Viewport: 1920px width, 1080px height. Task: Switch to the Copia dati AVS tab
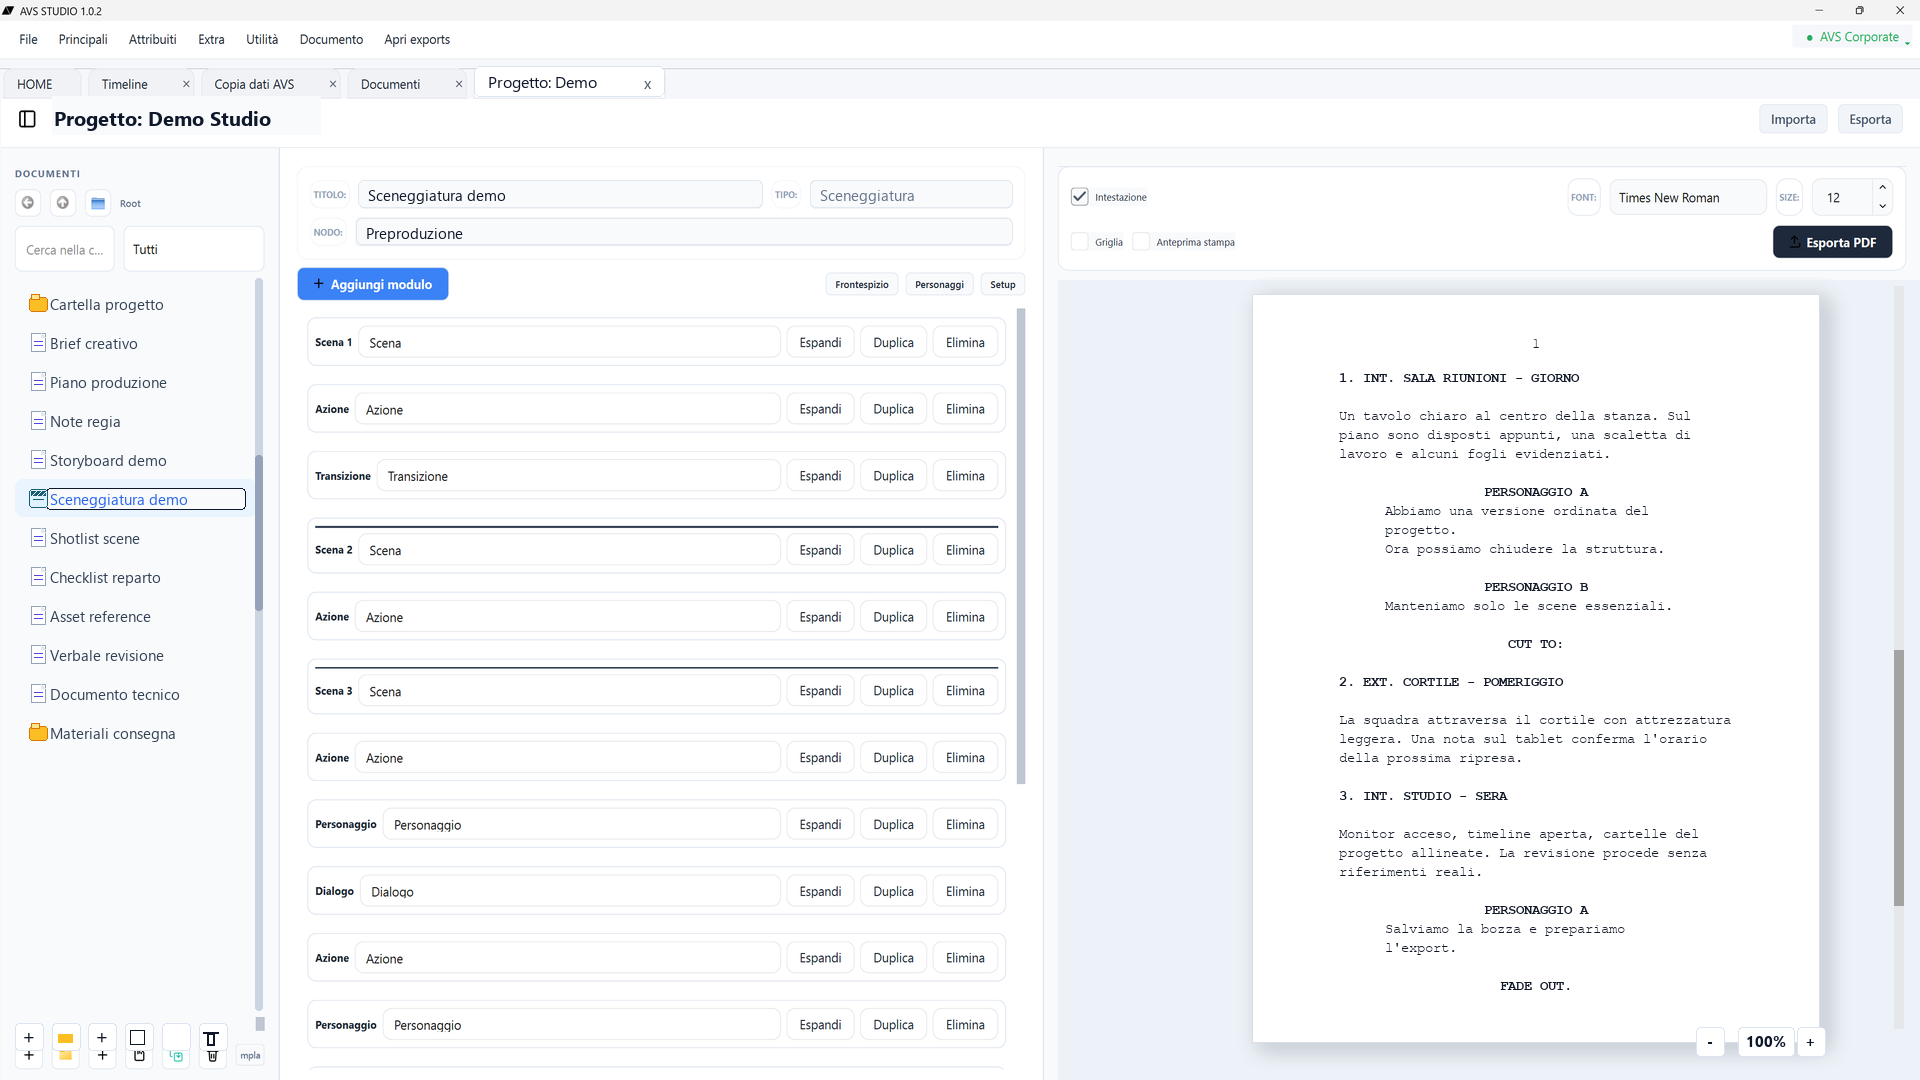pos(255,84)
